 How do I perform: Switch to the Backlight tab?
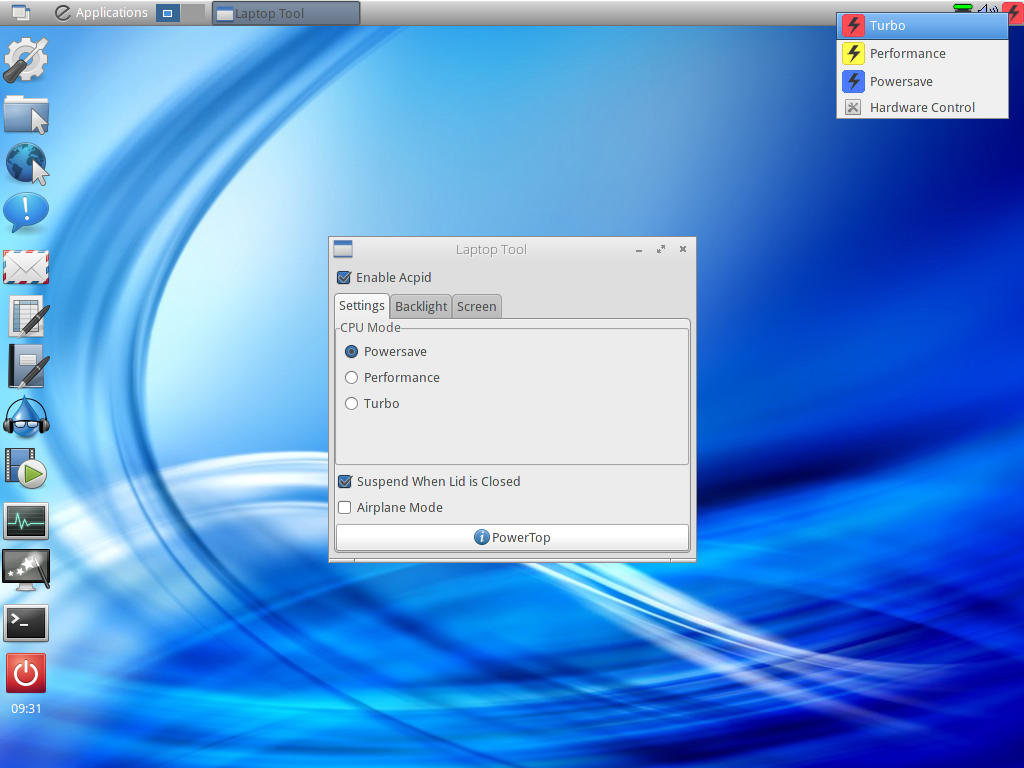[421, 306]
